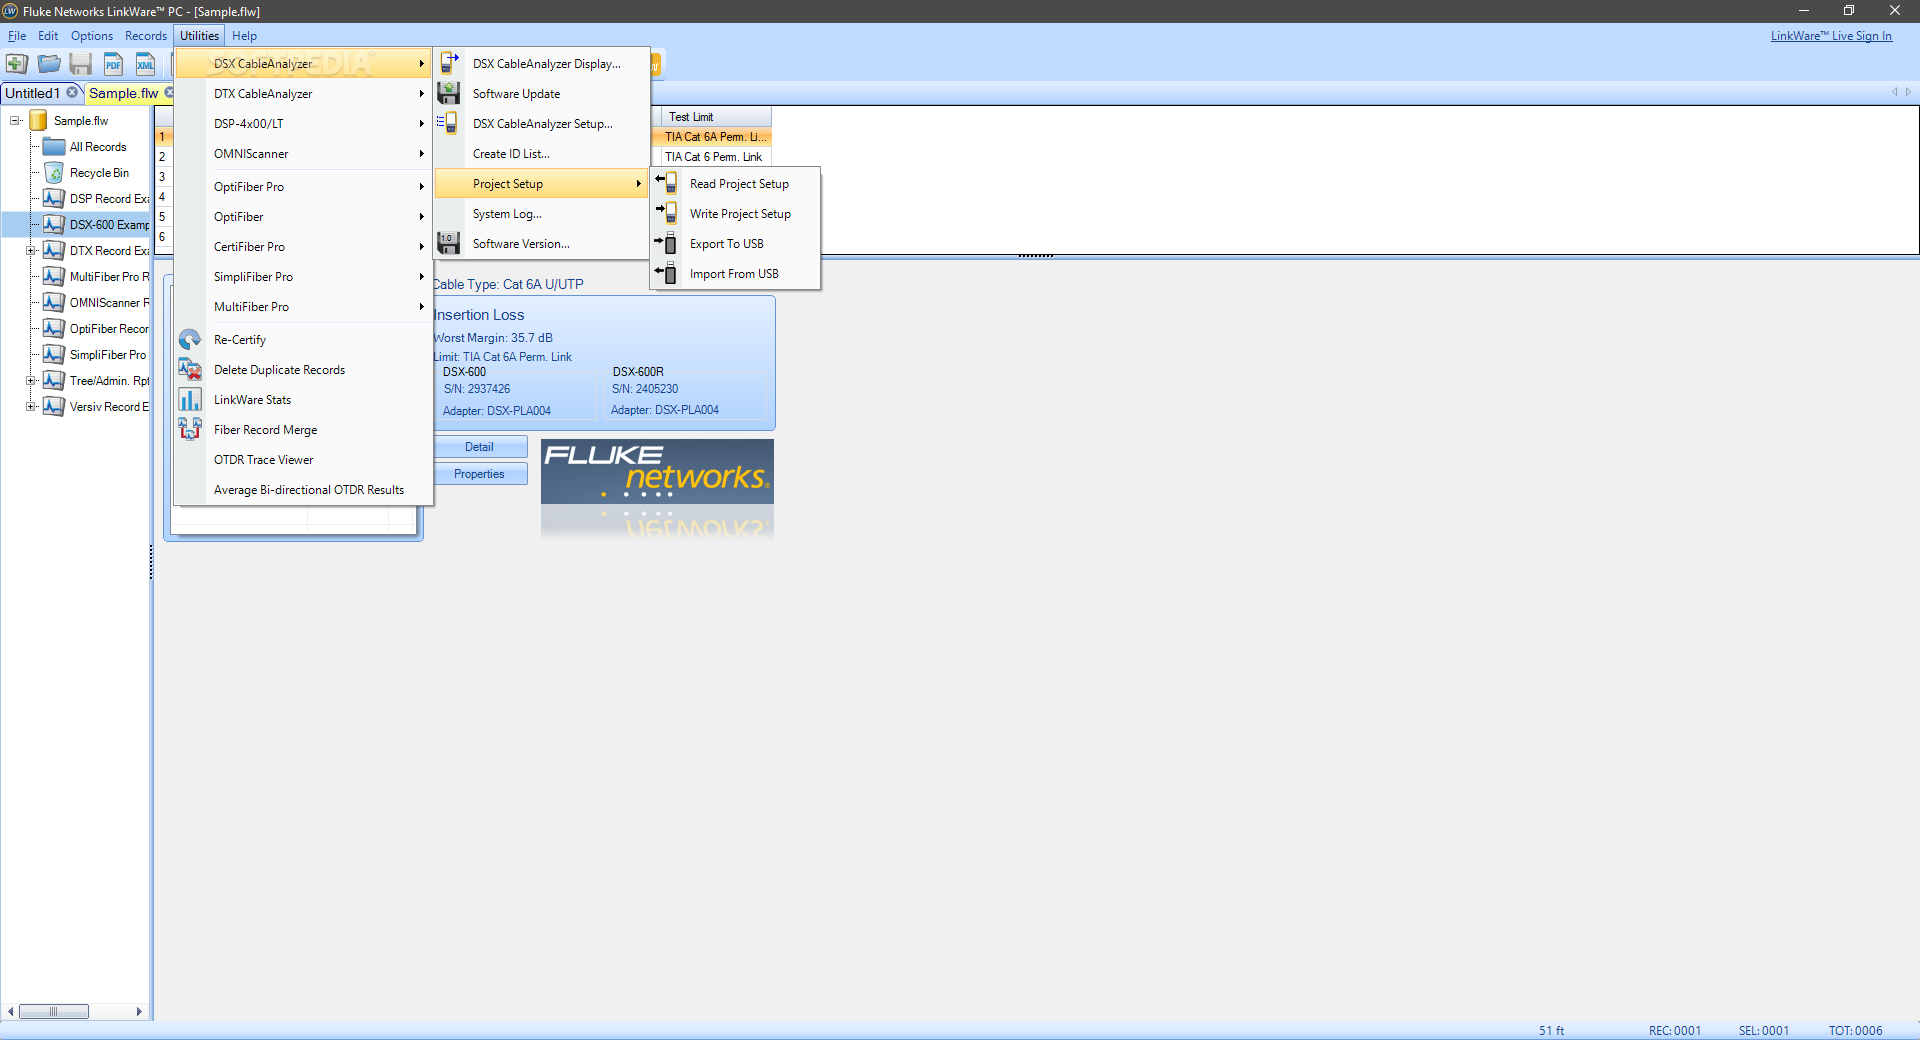
Task: Select record row number 4
Action: (x=163, y=196)
